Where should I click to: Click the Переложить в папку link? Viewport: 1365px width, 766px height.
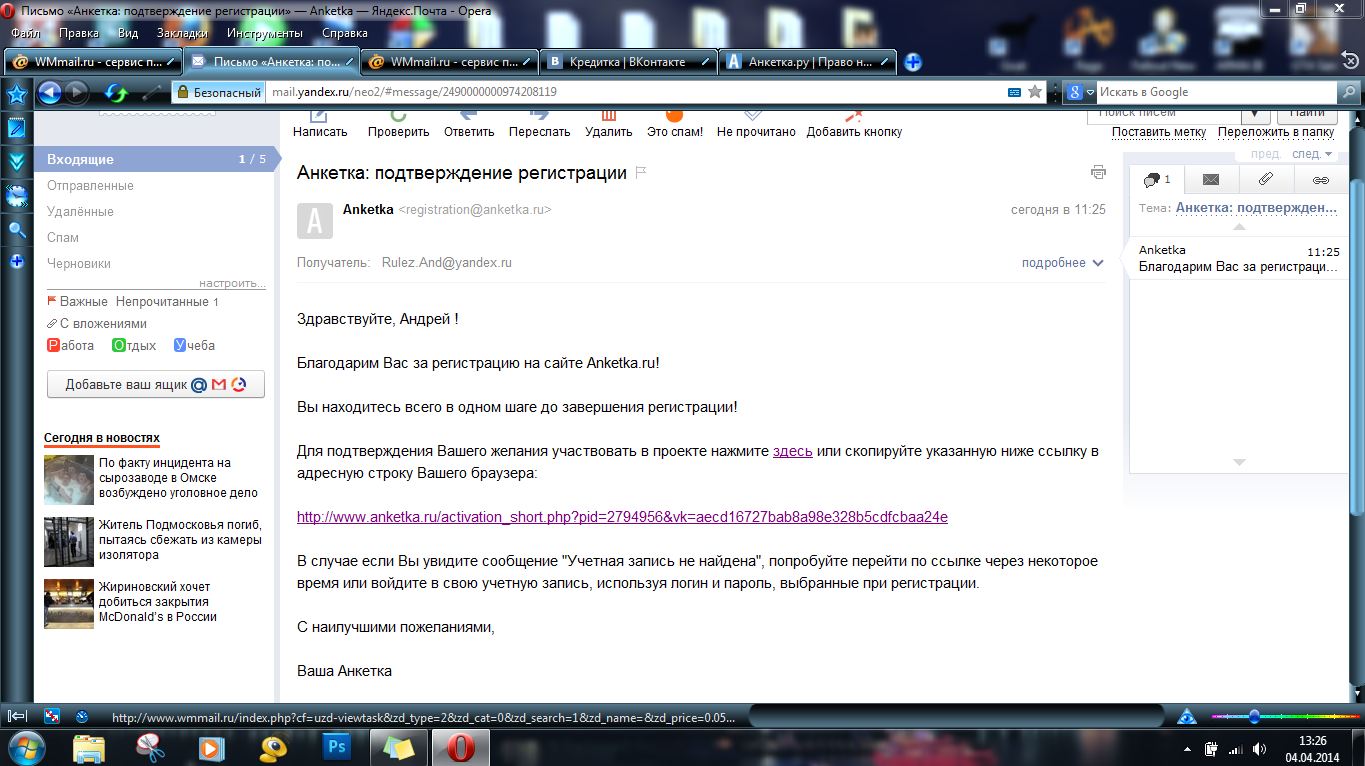tap(1276, 132)
